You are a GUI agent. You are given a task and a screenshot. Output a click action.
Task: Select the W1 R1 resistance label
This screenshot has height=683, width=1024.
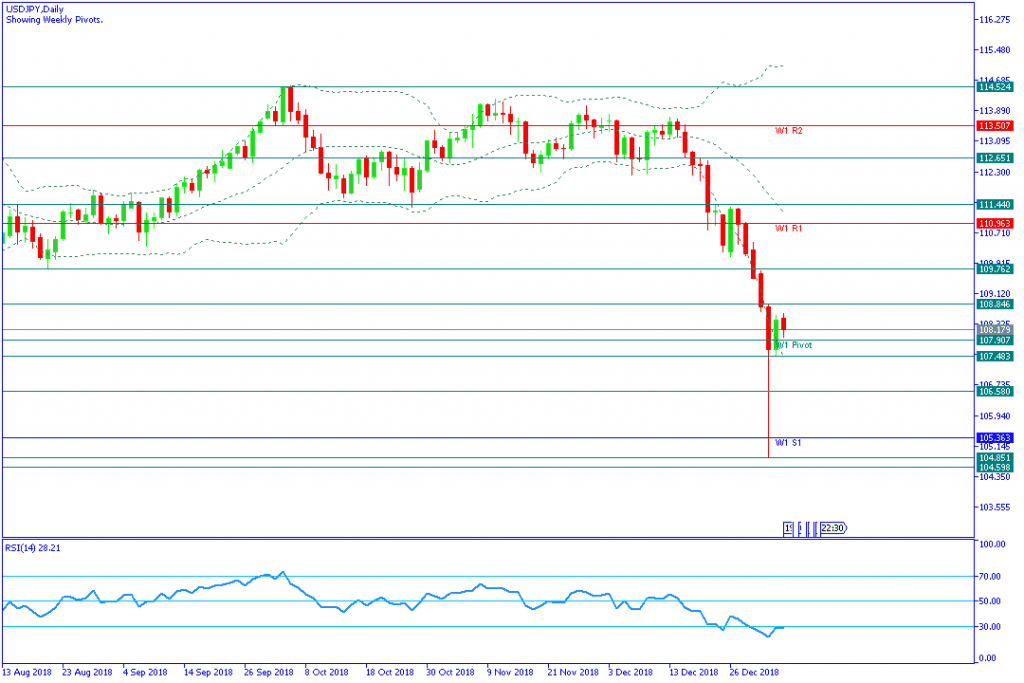pos(789,229)
